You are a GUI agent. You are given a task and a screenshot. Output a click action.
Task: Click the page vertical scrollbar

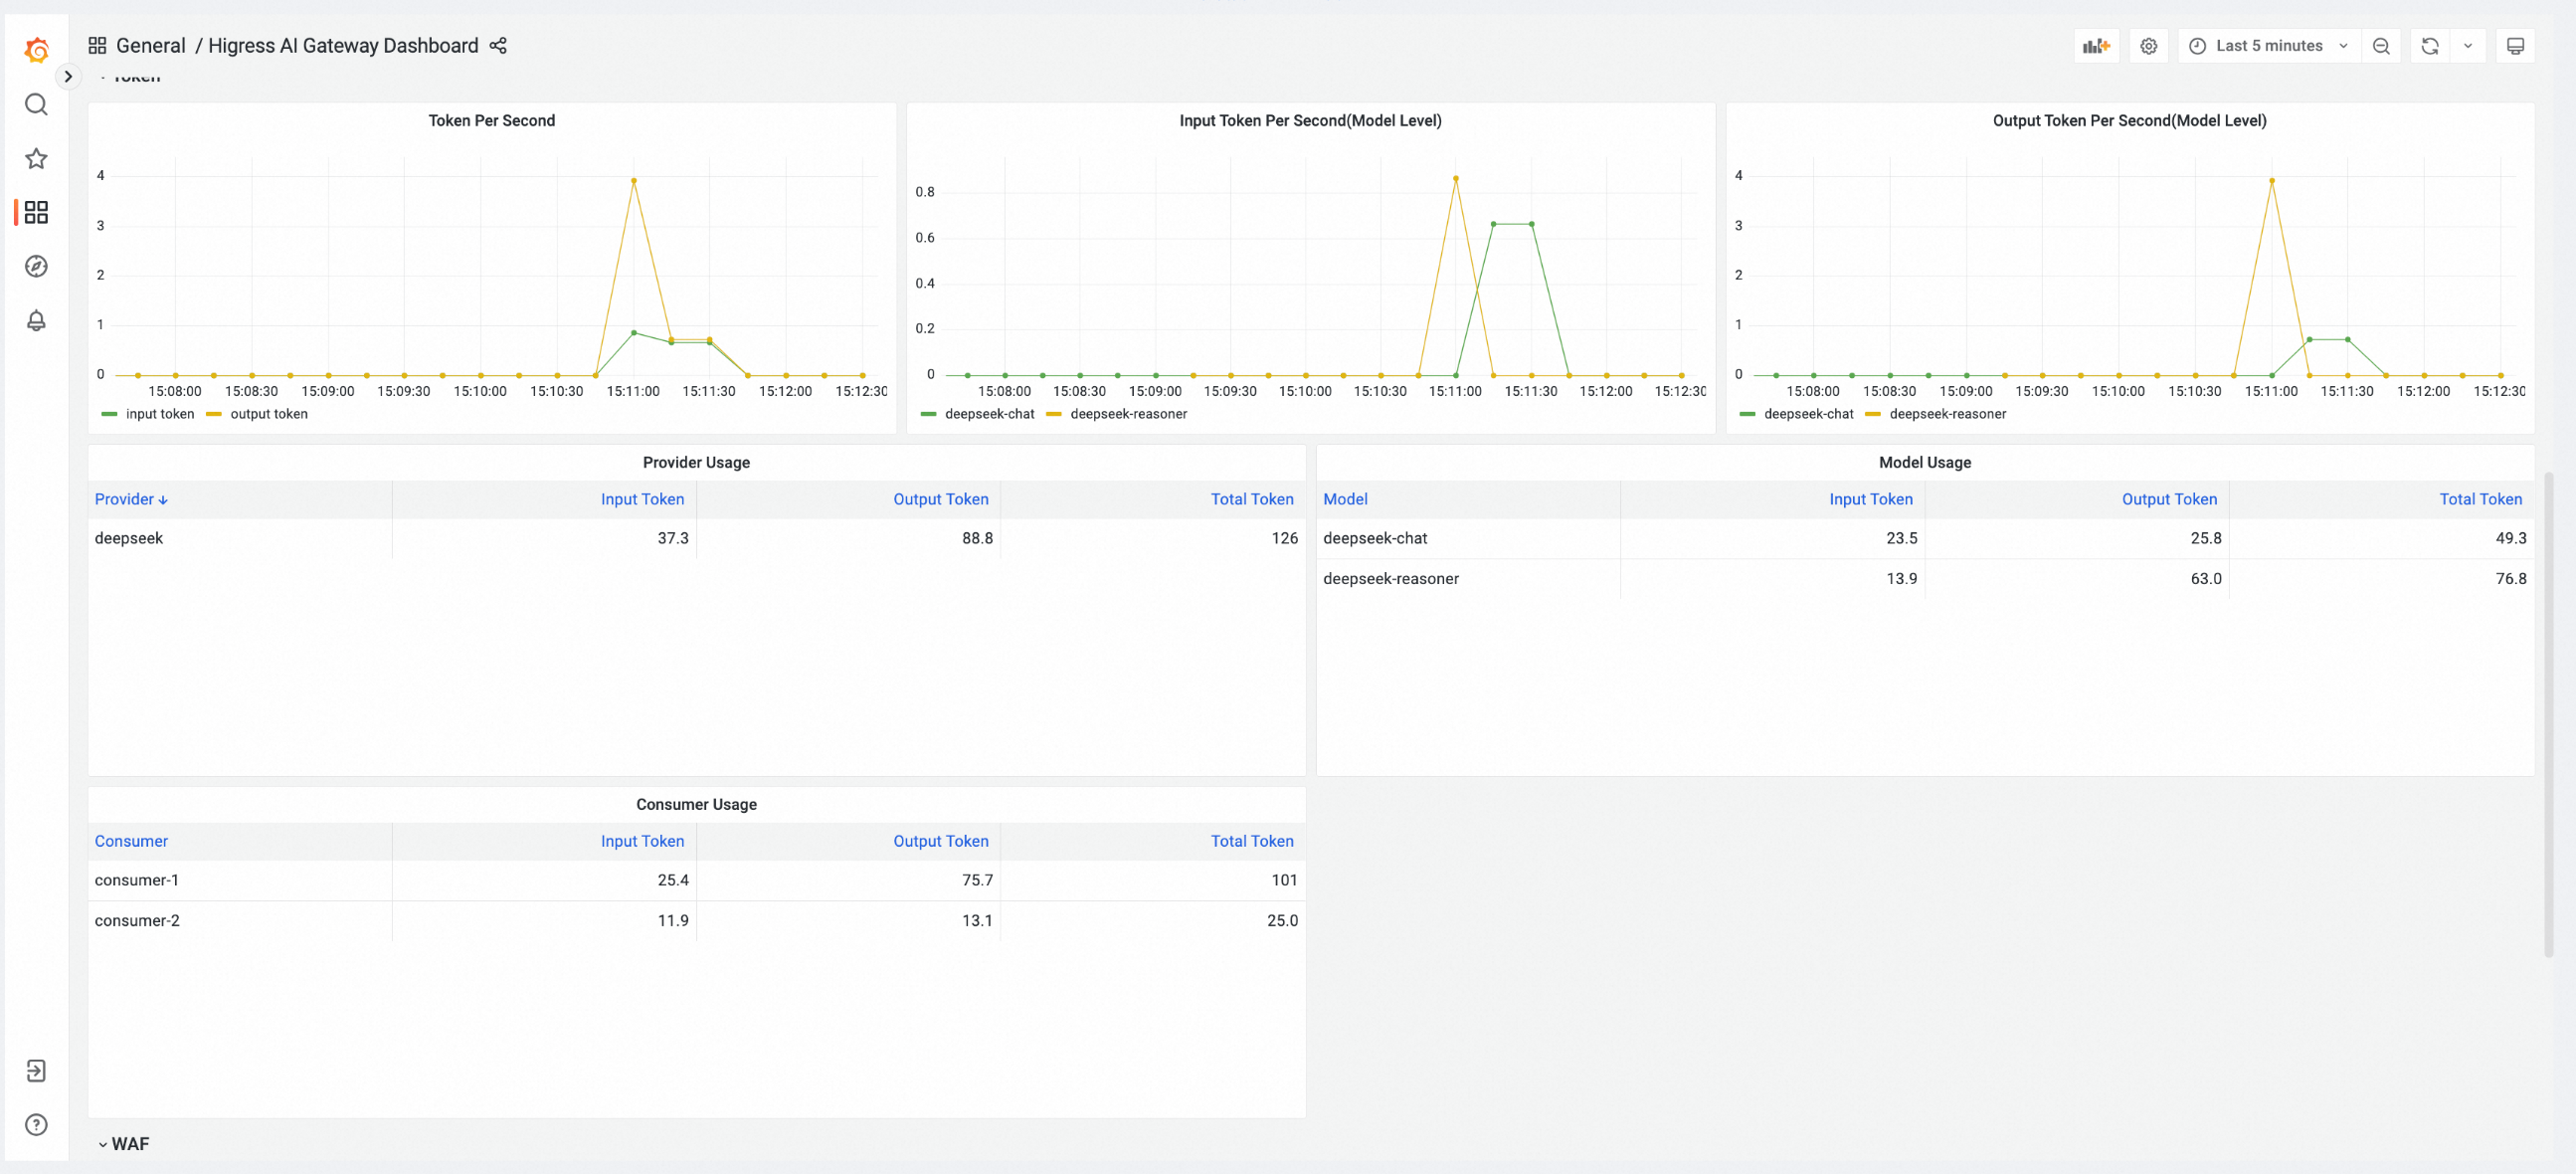coord(2548,714)
